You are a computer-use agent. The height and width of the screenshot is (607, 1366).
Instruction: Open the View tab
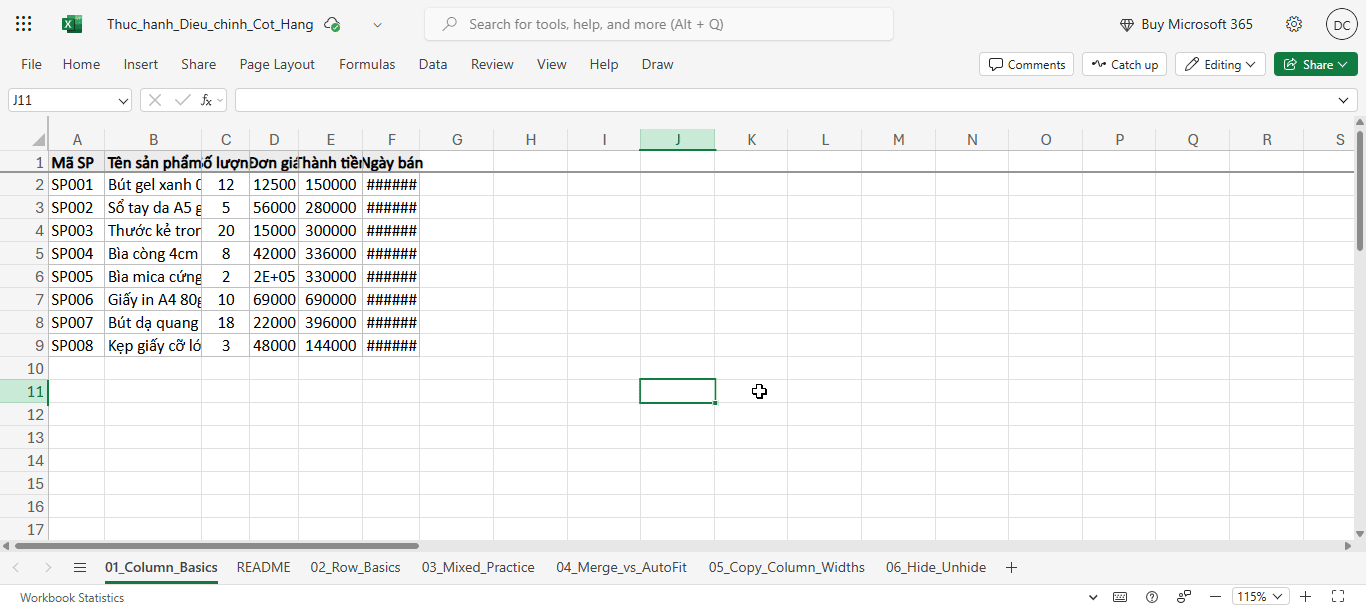552,64
